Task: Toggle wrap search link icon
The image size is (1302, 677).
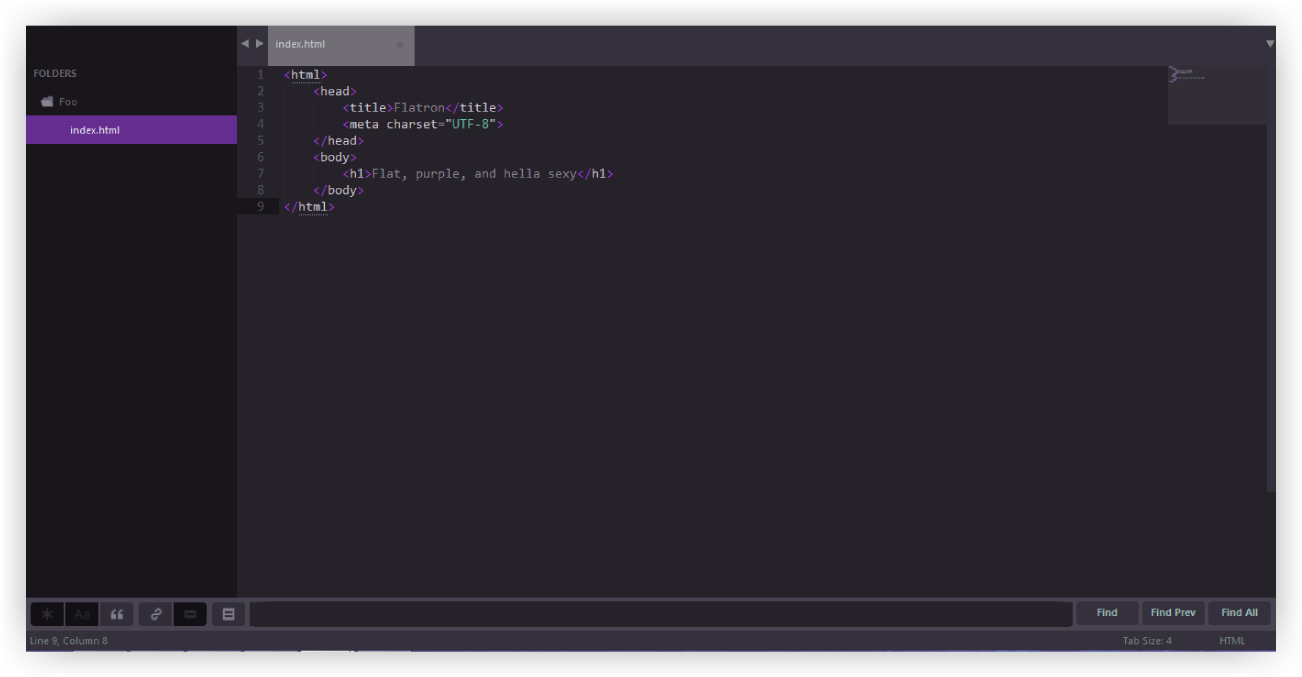Action: pos(155,614)
